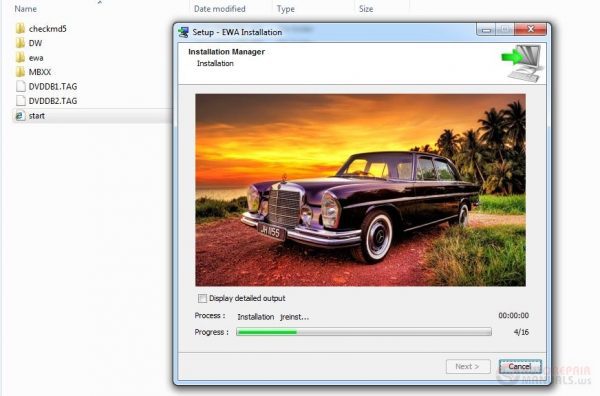600x396 pixels.
Task: Select the DVDDB2.TAG file name
Action: pos(53,101)
